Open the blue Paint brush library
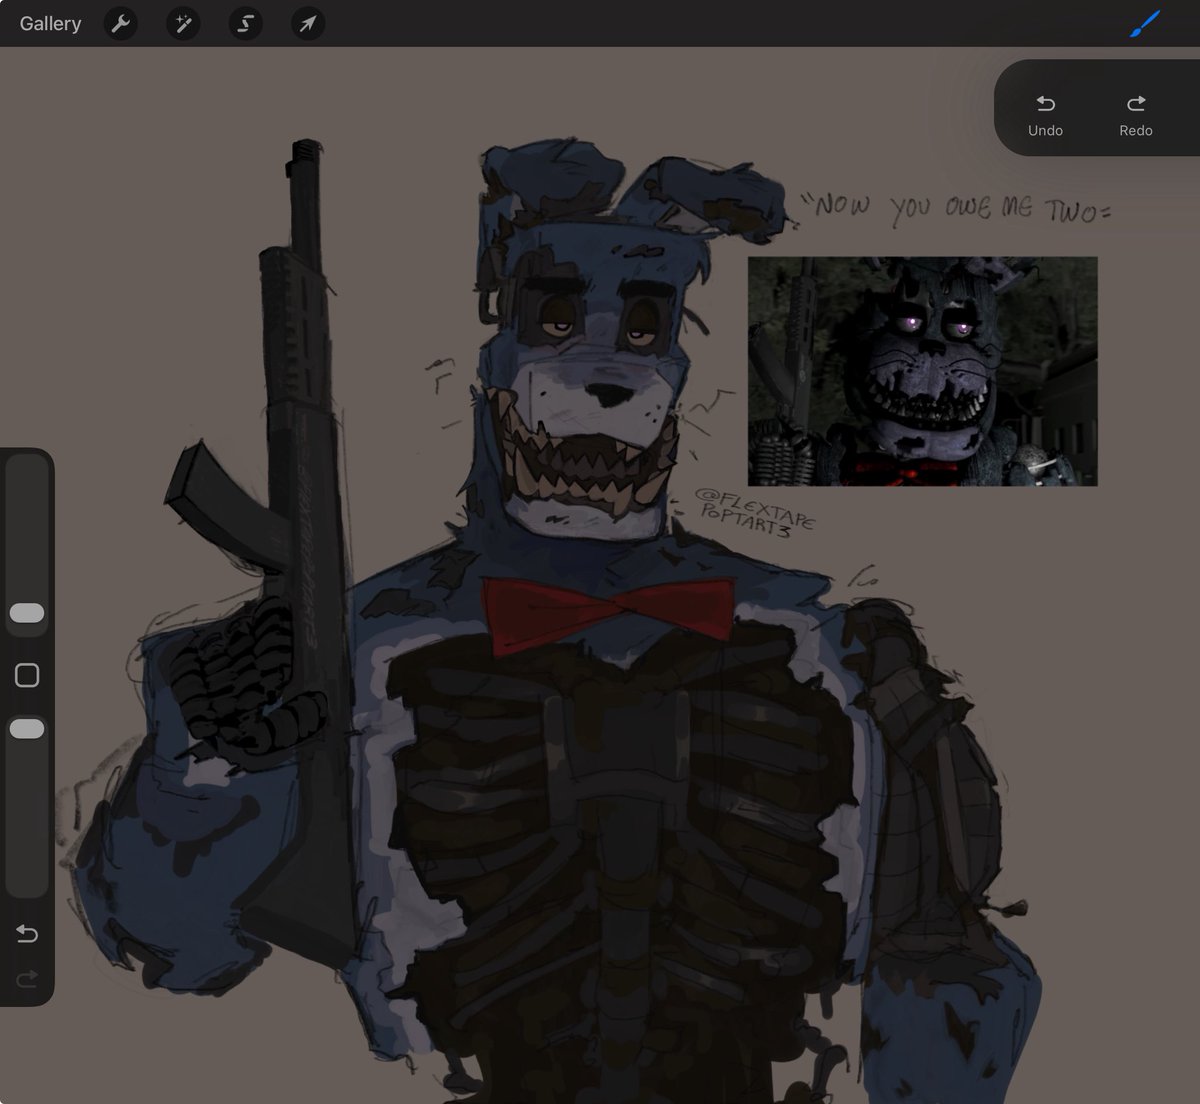 [x=1143, y=23]
